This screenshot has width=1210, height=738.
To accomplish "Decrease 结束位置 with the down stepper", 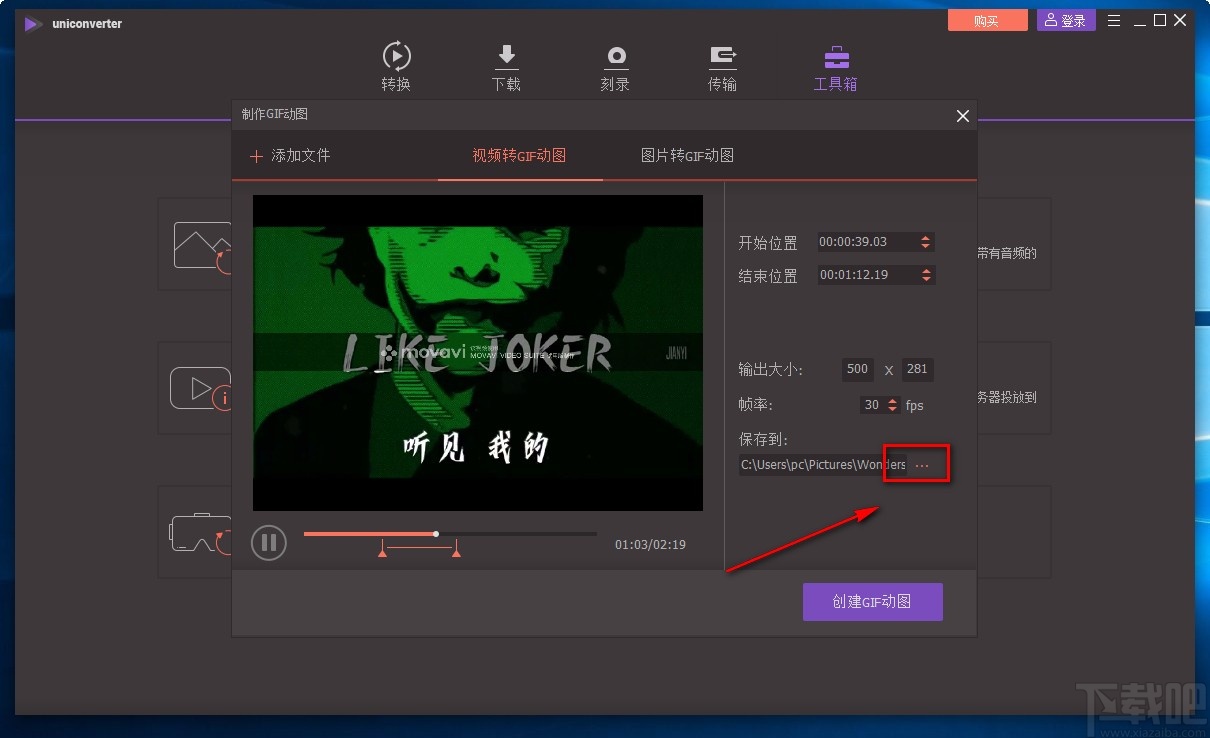I will pyautogui.click(x=926, y=280).
